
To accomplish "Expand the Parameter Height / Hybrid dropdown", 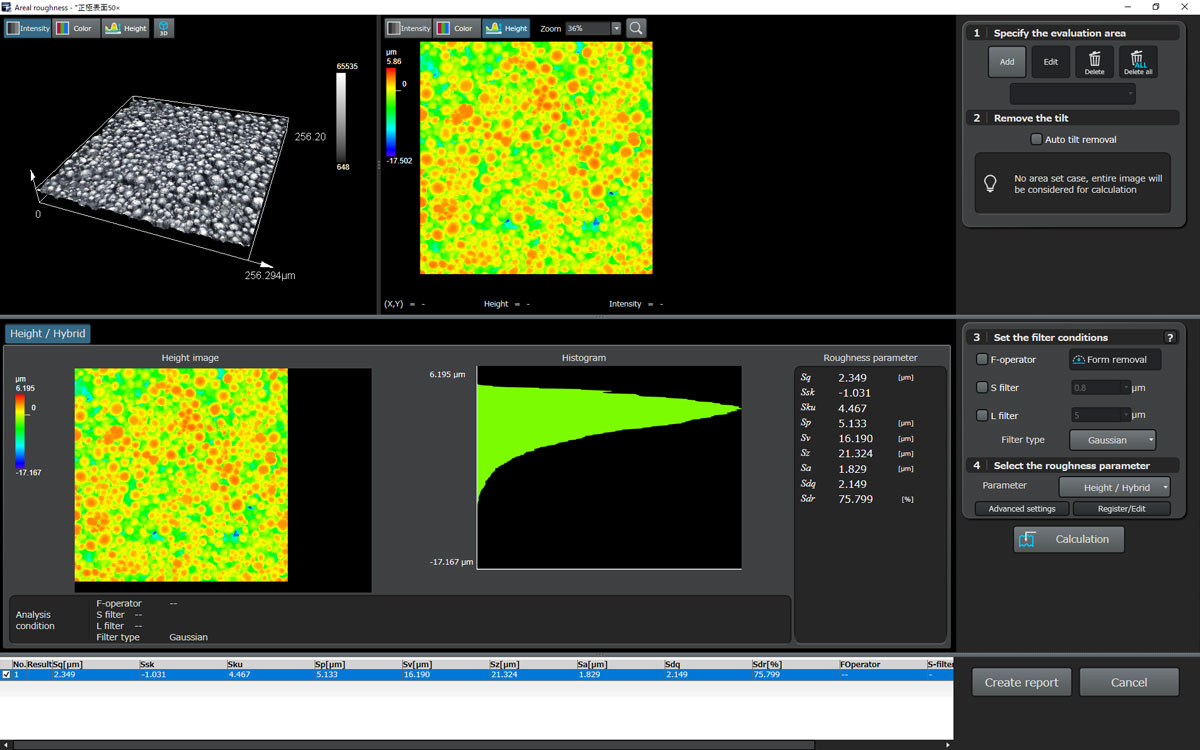I will [1113, 488].
